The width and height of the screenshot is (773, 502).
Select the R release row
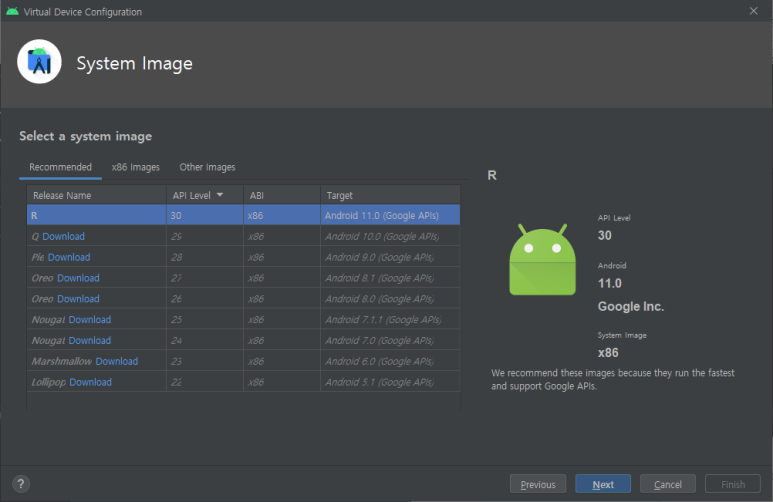(x=244, y=215)
